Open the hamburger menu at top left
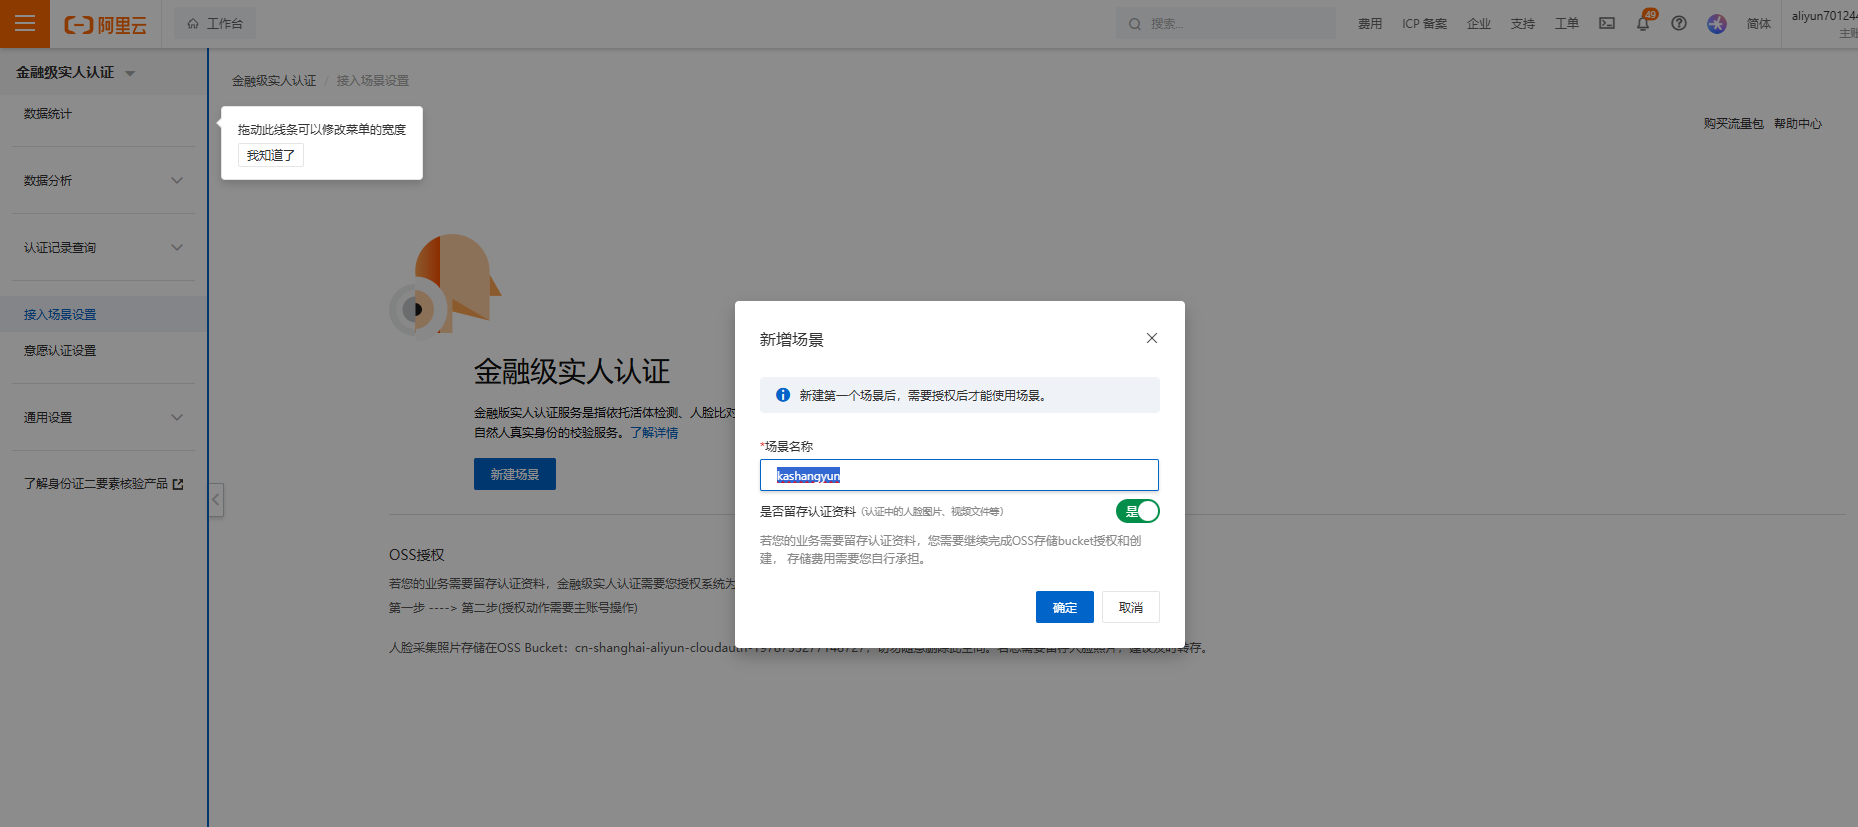Screen dimensions: 1858x827 tap(25, 24)
